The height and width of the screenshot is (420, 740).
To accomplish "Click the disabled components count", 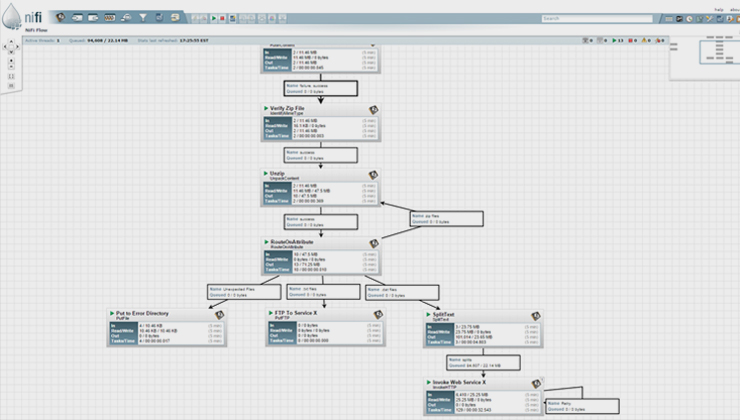I will (660, 41).
